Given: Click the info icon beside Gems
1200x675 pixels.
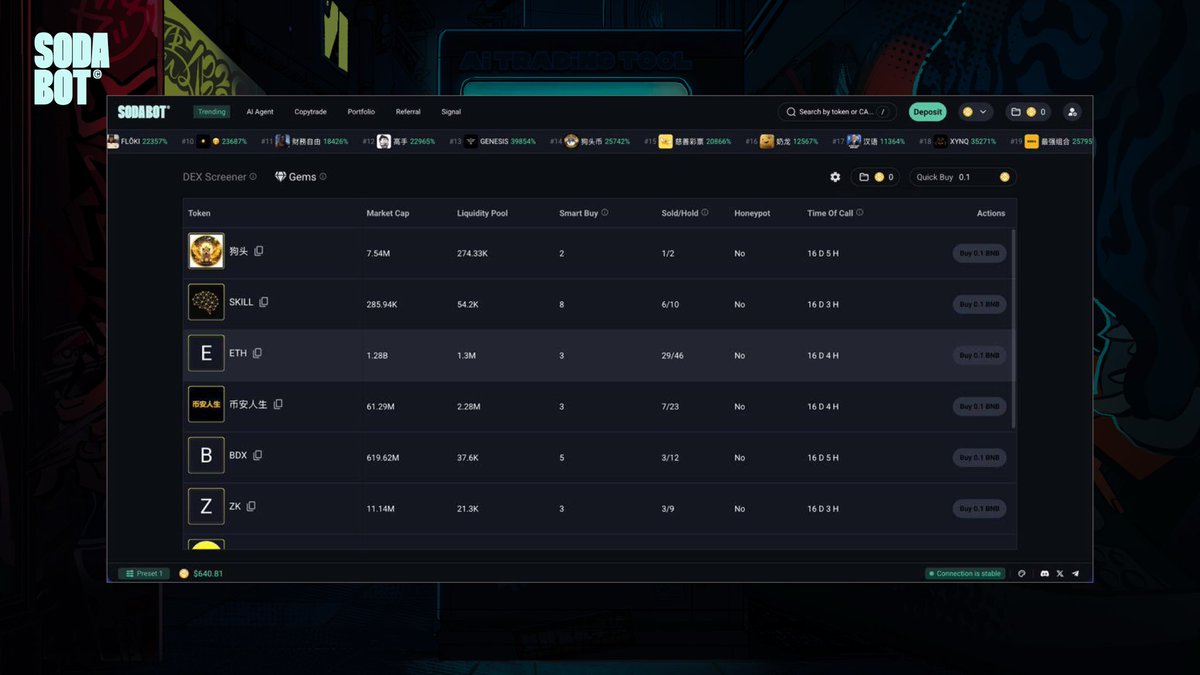Looking at the screenshot, I should pyautogui.click(x=323, y=177).
